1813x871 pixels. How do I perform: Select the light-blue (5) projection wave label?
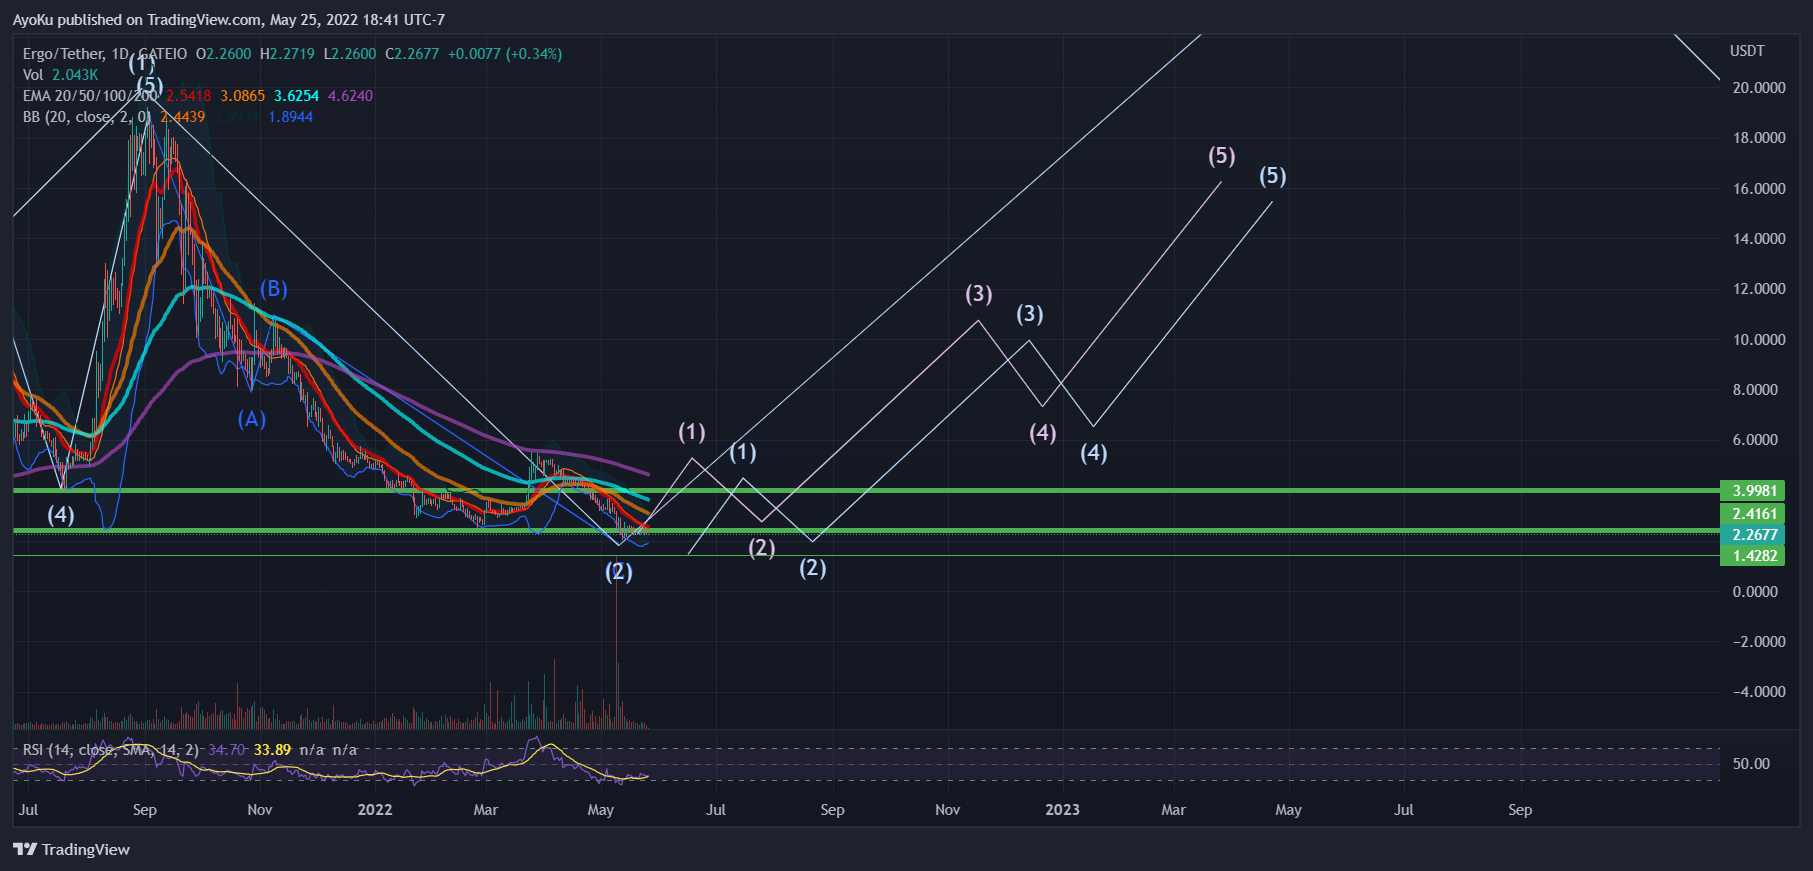click(x=1273, y=176)
